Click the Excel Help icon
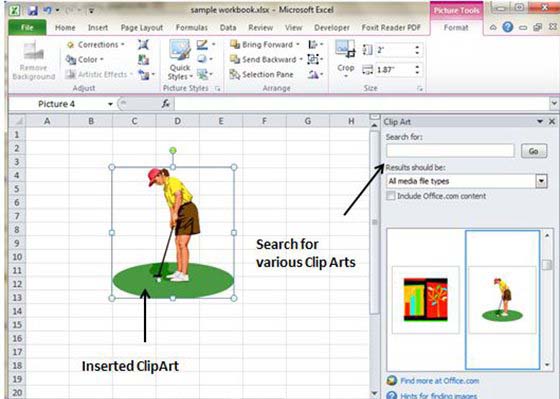Viewport: 560px width, 399px height. (508, 27)
